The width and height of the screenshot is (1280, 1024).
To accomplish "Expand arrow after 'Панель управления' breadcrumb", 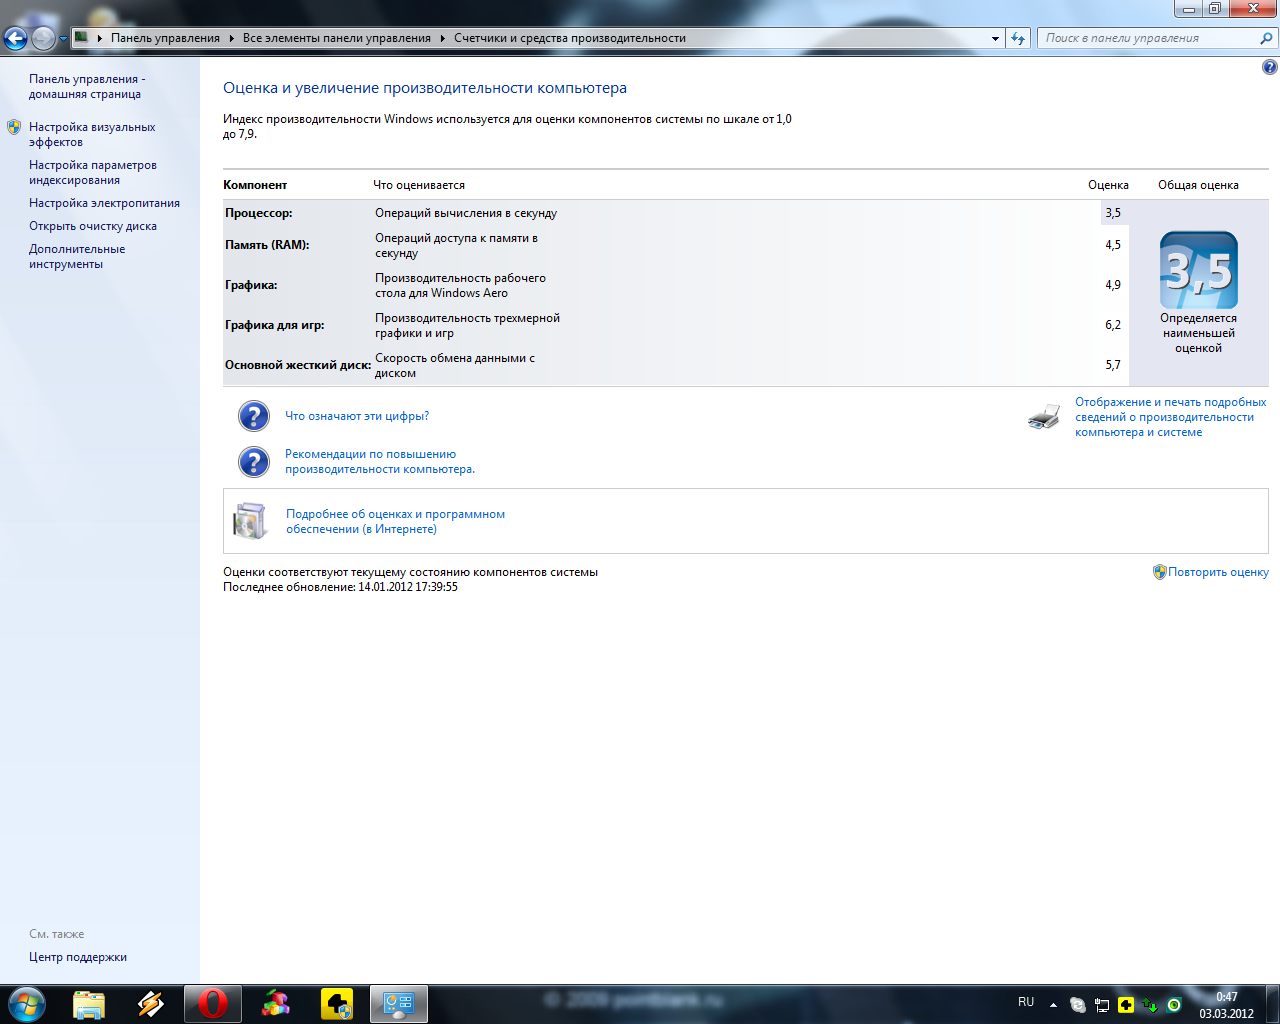I will 231,38.
